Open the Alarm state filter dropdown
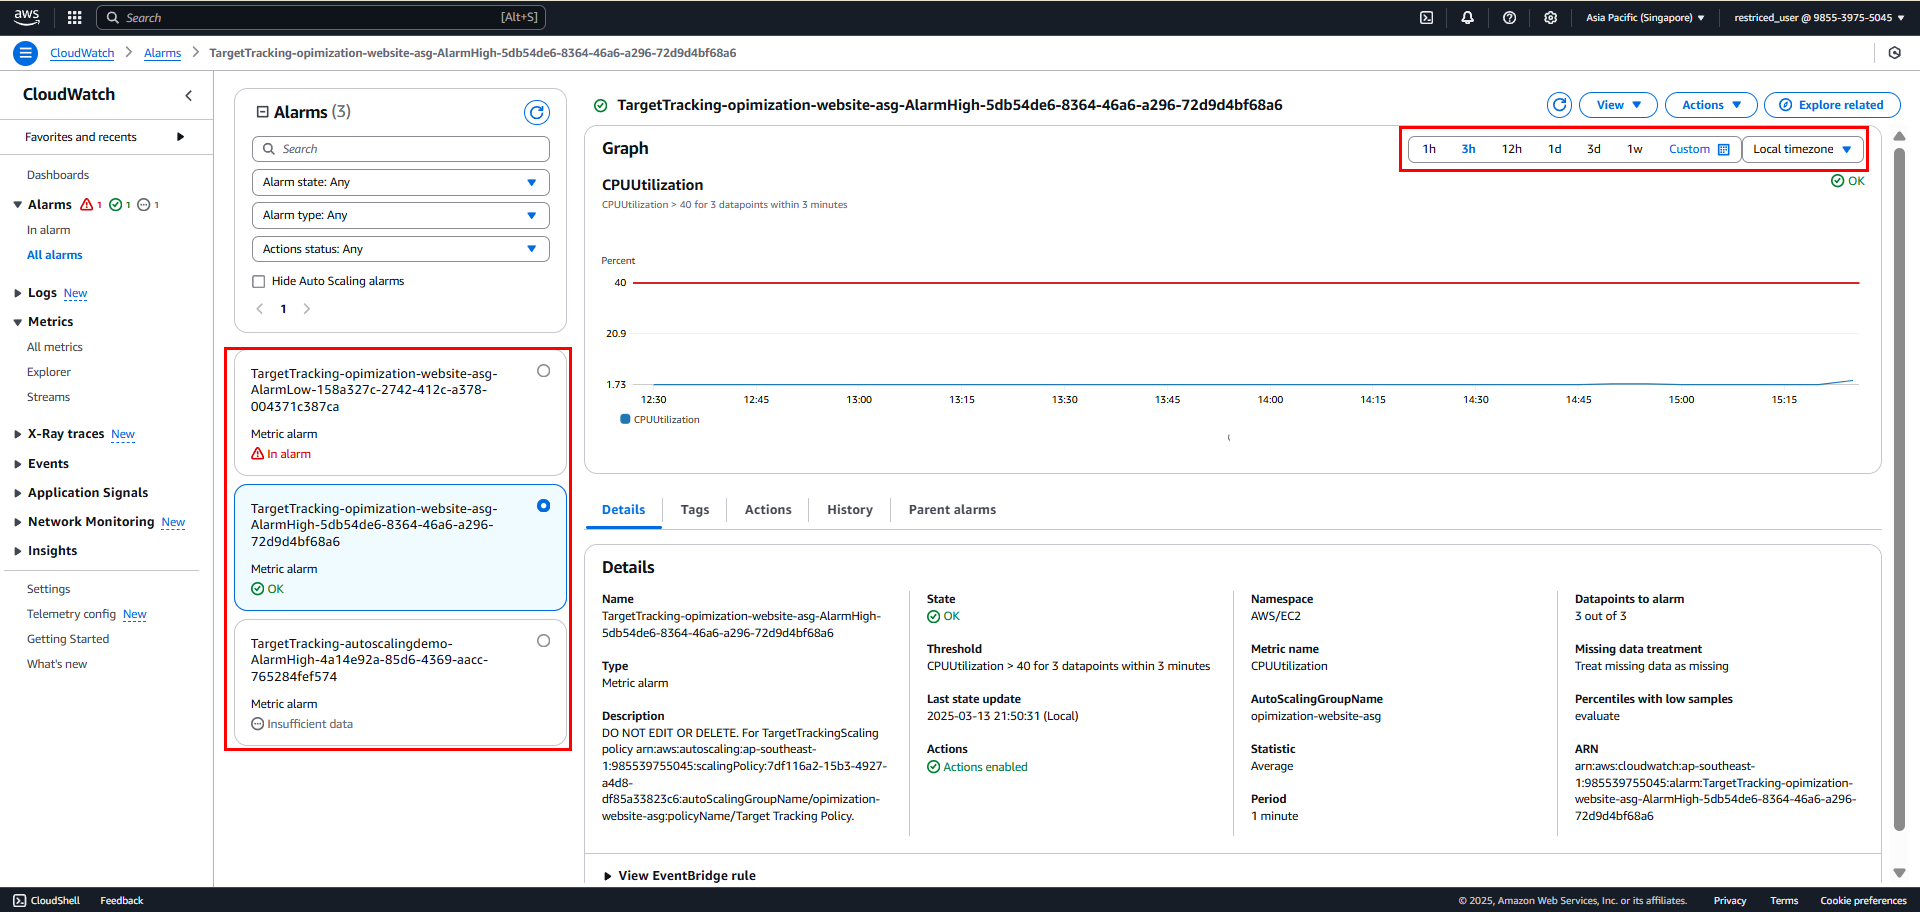This screenshot has width=1920, height=912. pyautogui.click(x=401, y=182)
